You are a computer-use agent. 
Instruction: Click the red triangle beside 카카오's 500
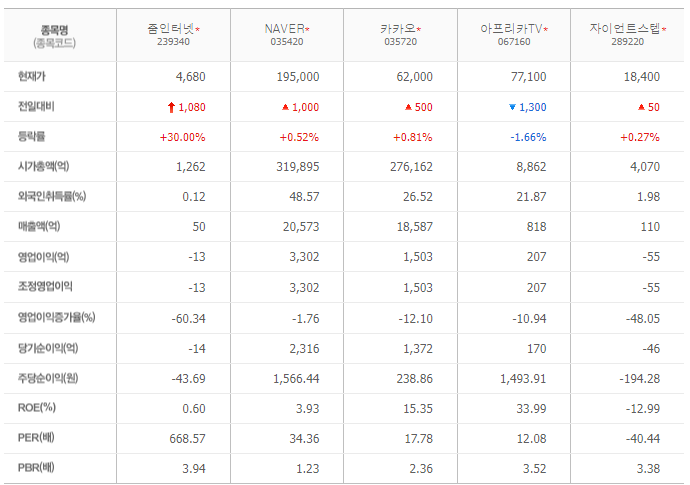[x=408, y=107]
